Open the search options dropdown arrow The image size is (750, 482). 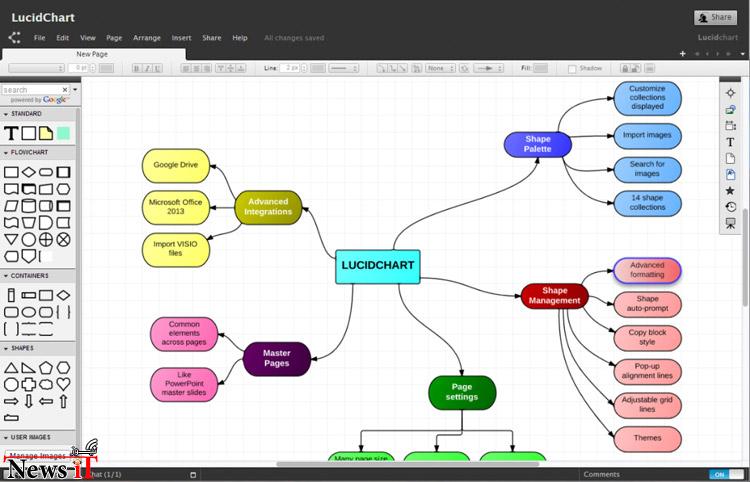pos(75,89)
